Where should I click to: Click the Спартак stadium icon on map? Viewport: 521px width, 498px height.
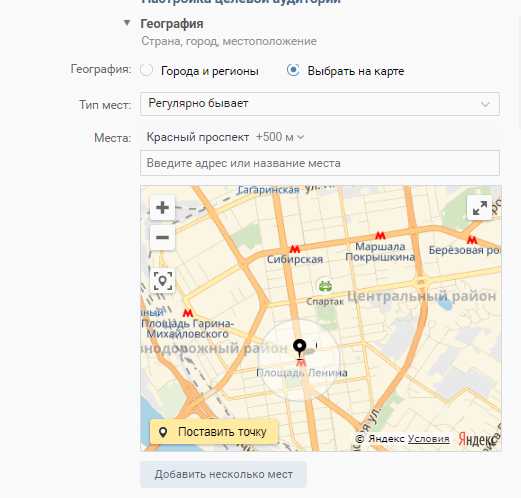(x=325, y=286)
